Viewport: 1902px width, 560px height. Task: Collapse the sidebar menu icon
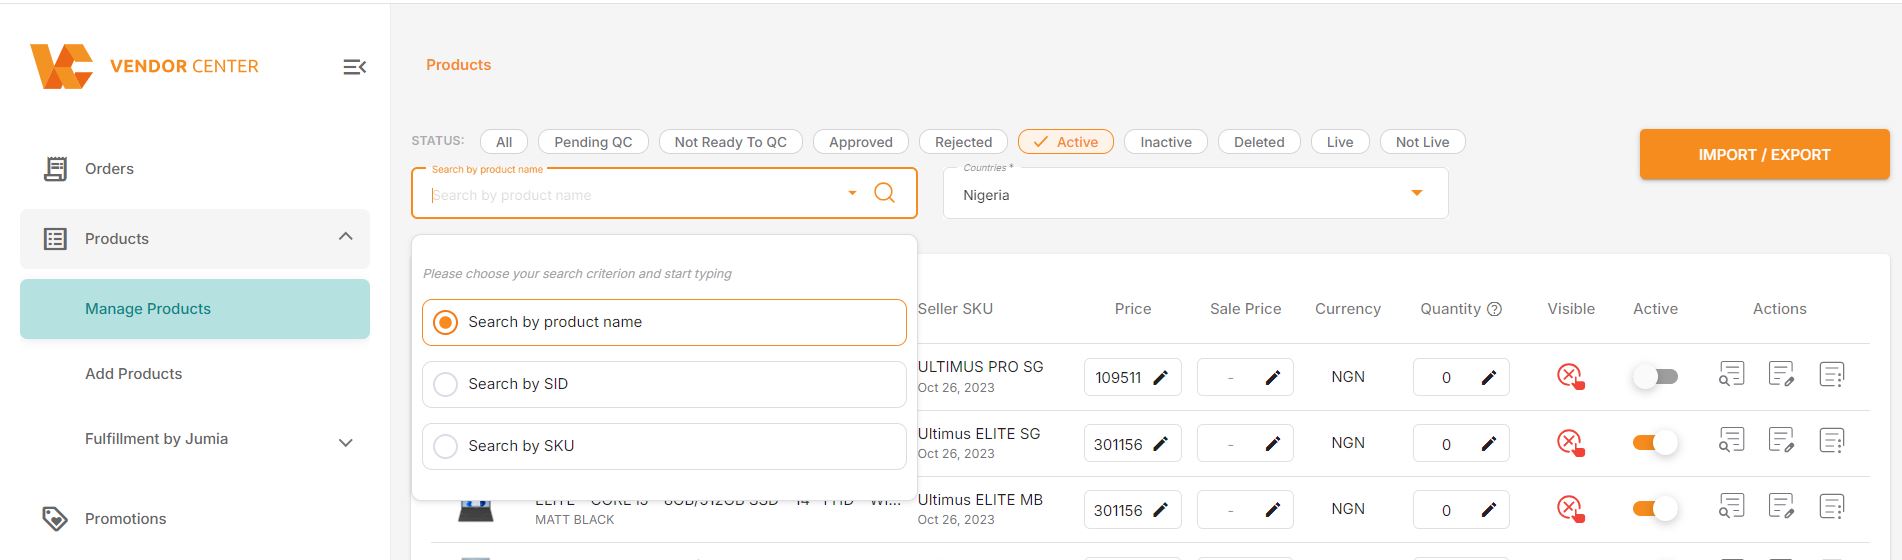tap(354, 67)
